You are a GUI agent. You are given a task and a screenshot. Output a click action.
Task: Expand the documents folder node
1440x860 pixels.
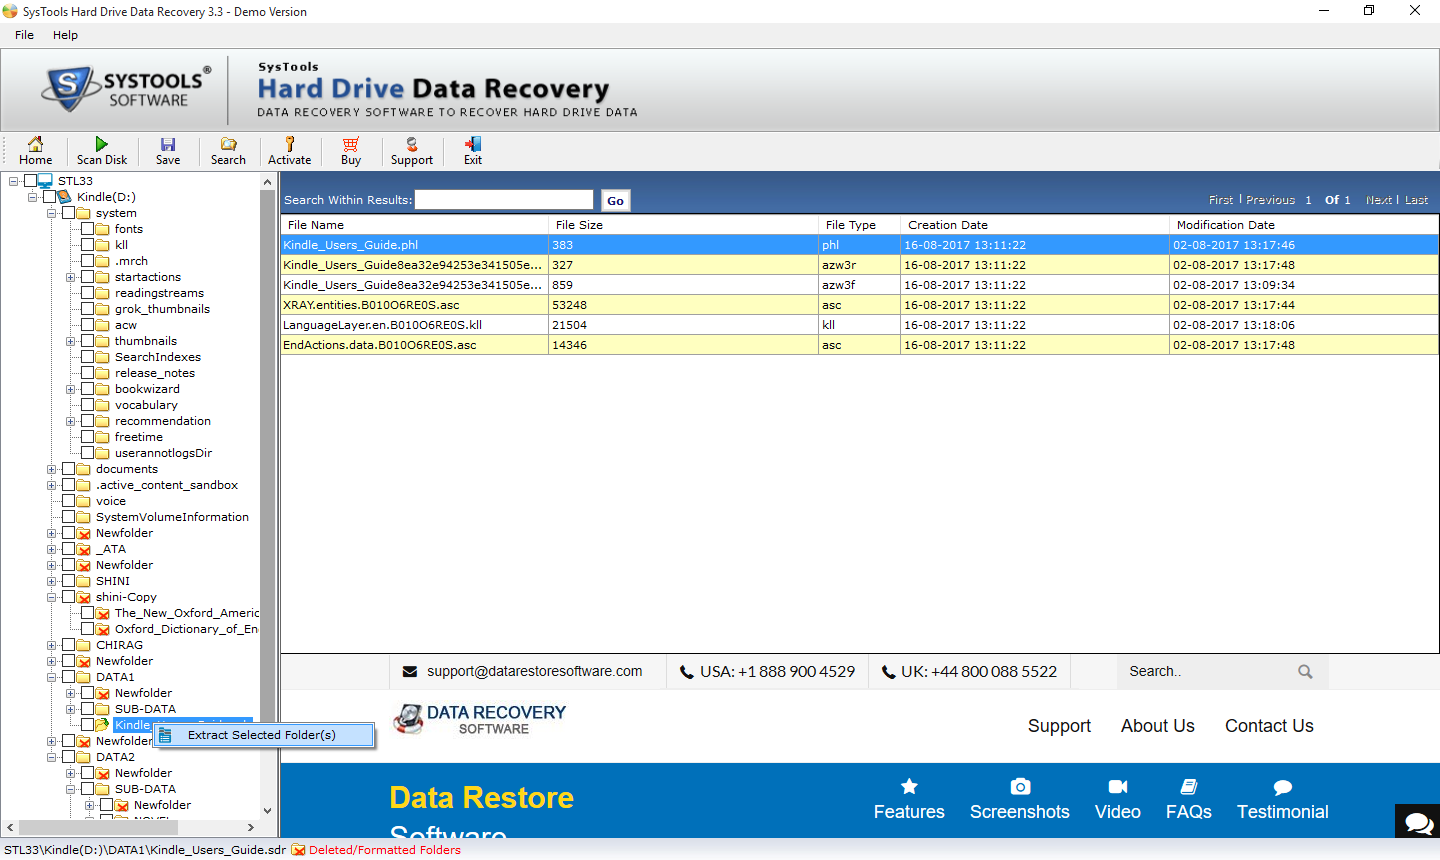(x=51, y=469)
